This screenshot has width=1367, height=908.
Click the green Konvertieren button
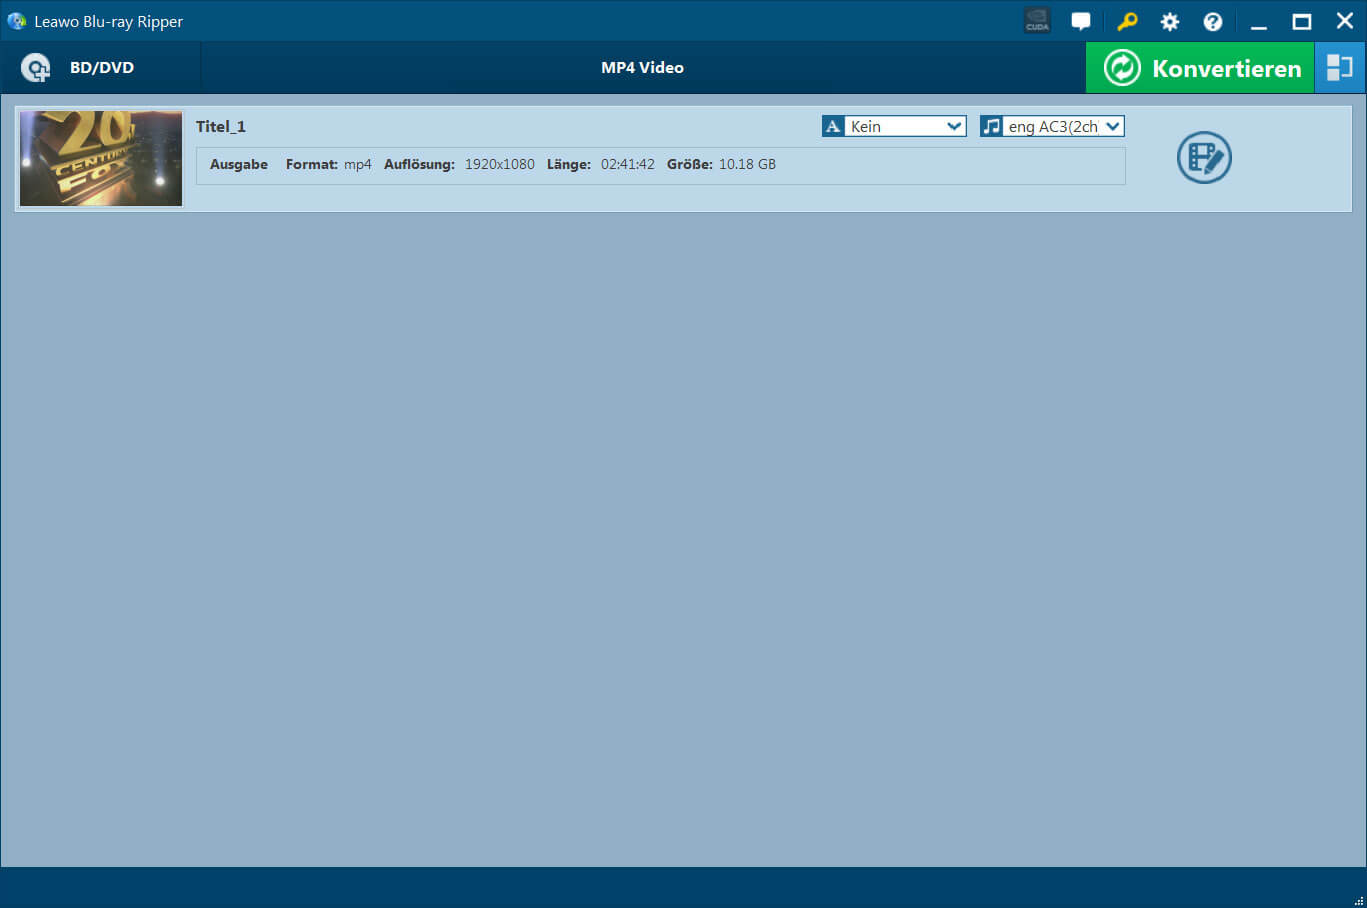[x=1200, y=68]
